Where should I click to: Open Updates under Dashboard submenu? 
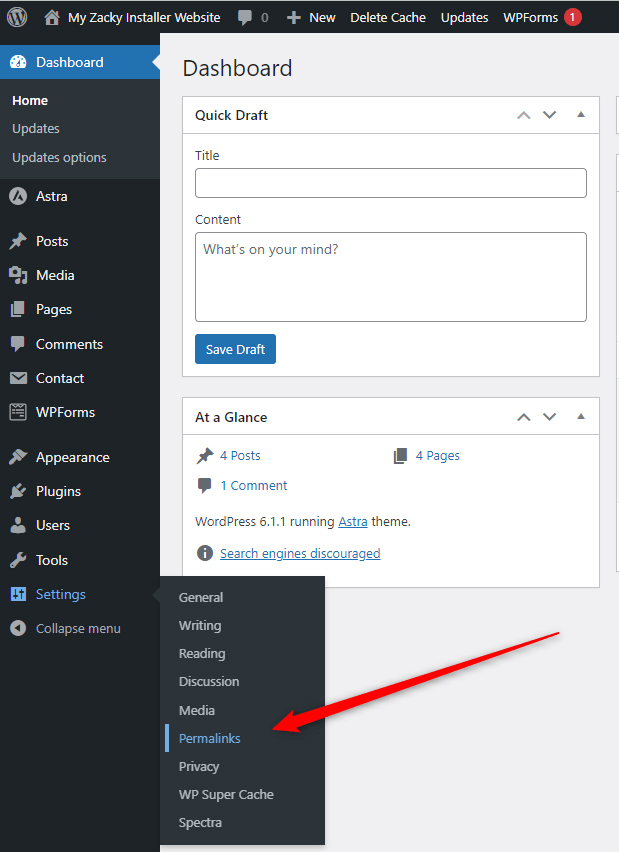36,129
